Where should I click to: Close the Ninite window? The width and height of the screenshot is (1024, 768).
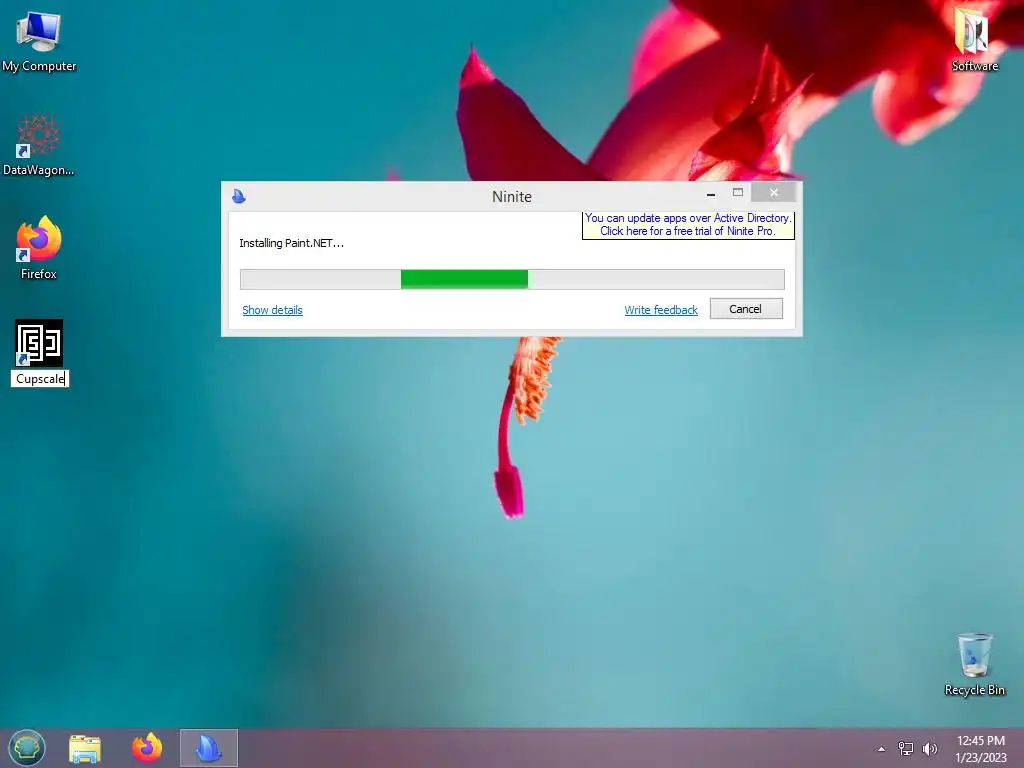773,193
